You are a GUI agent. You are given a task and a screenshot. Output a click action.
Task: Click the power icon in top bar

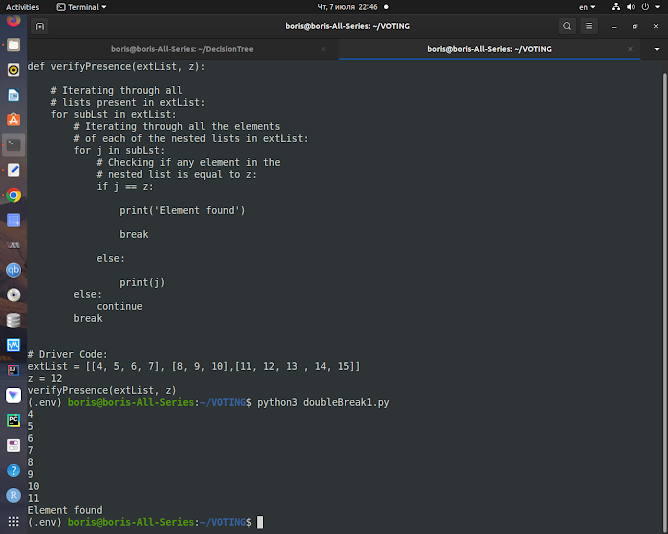click(645, 7)
